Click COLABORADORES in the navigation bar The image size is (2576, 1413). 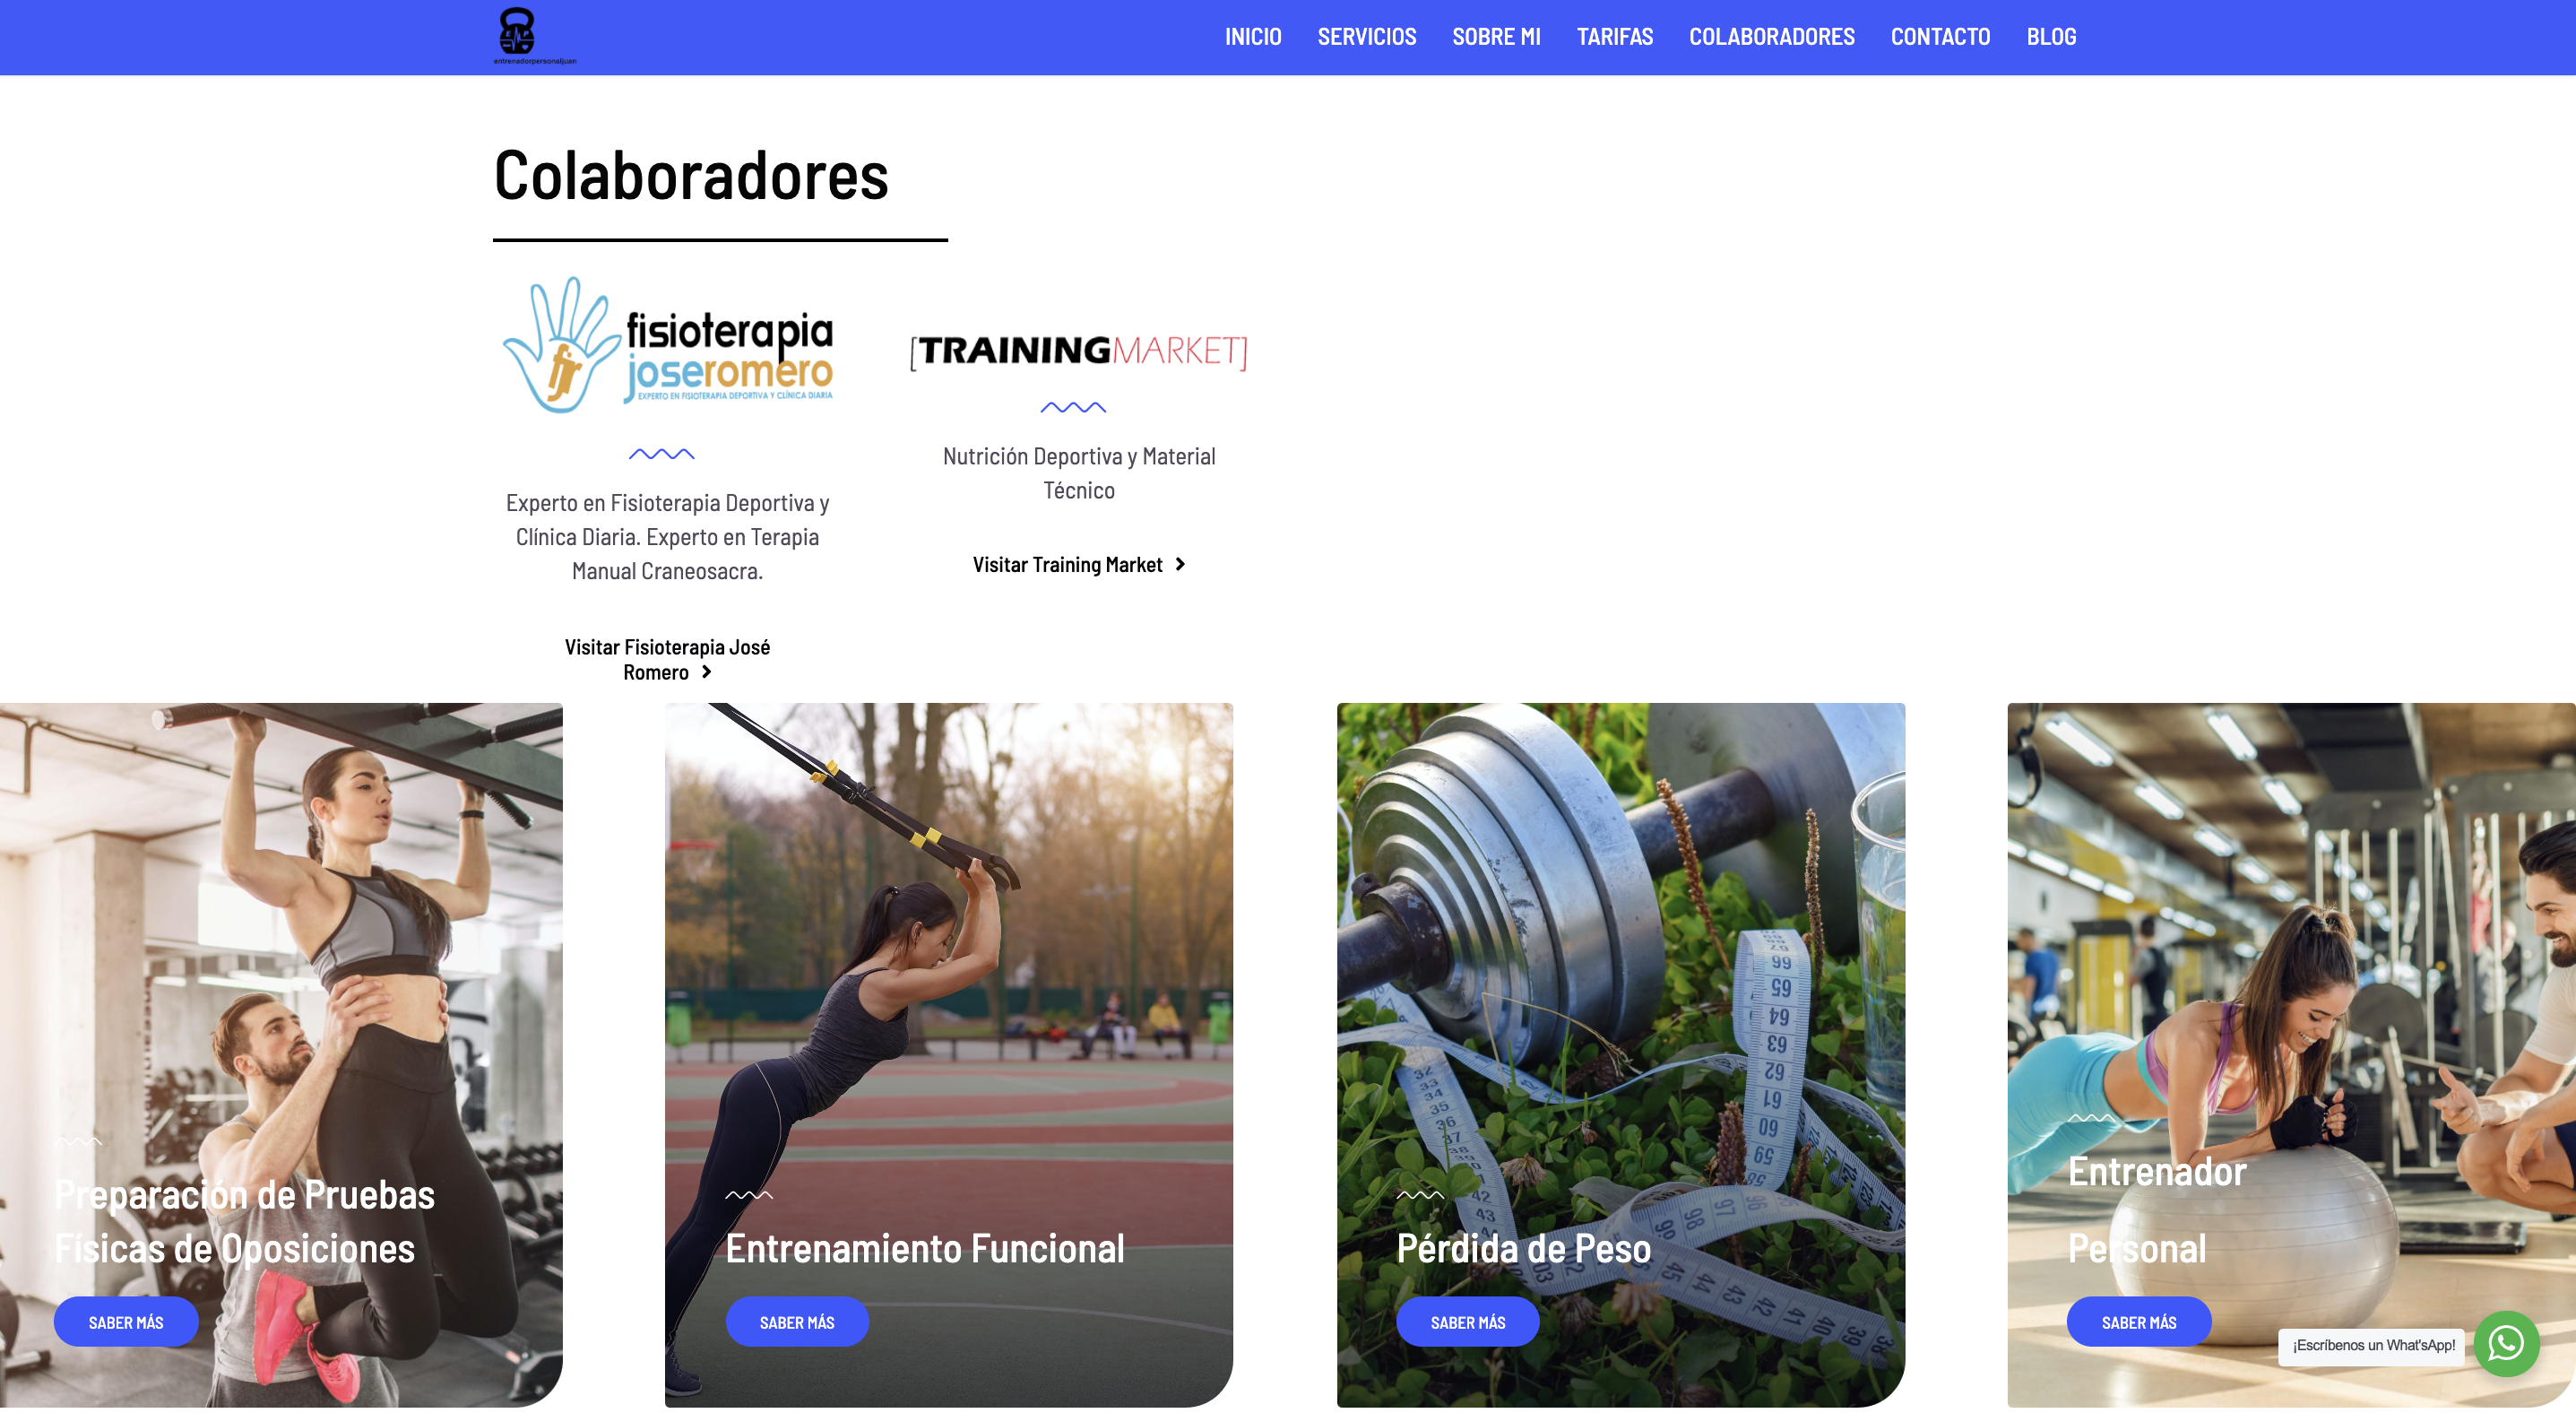point(1771,37)
